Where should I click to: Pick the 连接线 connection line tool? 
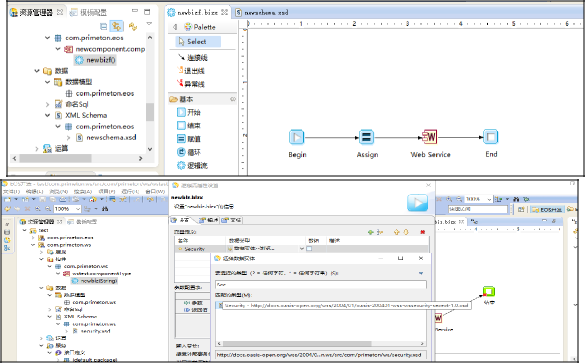pyautogui.click(x=193, y=57)
